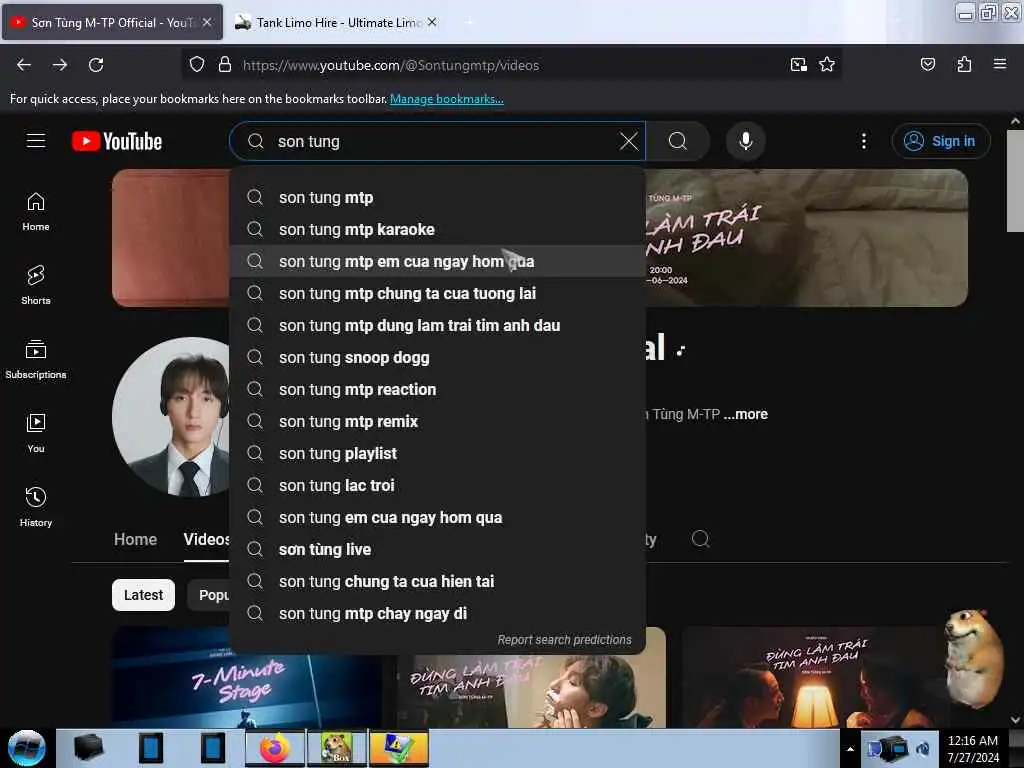Clear the search box with the X icon
The width and height of the screenshot is (1024, 768).
628,141
